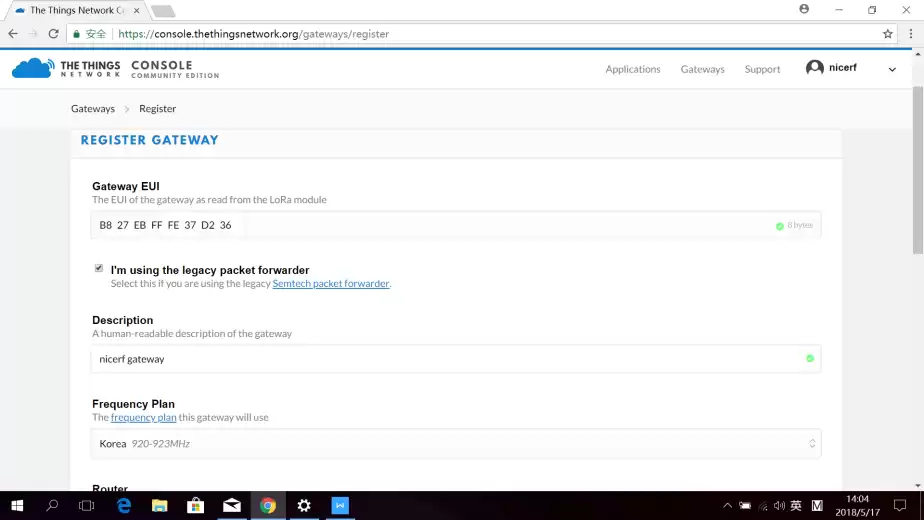924x520 pixels.
Task: Open the Applications menu item
Action: [632, 69]
